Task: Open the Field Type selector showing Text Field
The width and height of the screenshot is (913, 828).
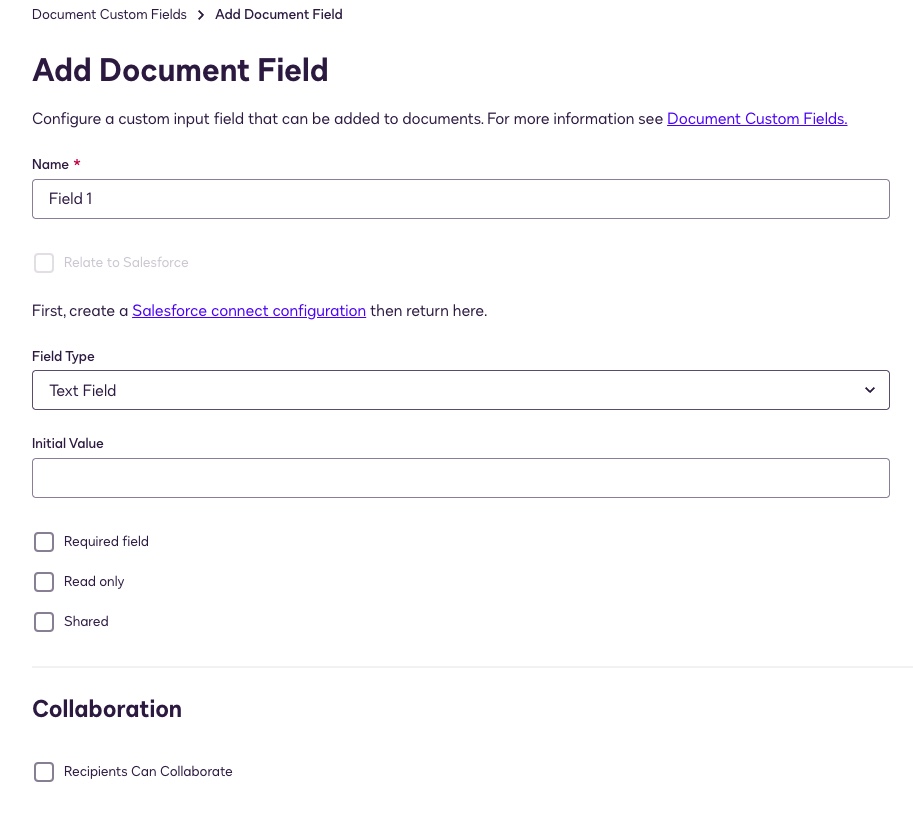Action: click(x=461, y=390)
